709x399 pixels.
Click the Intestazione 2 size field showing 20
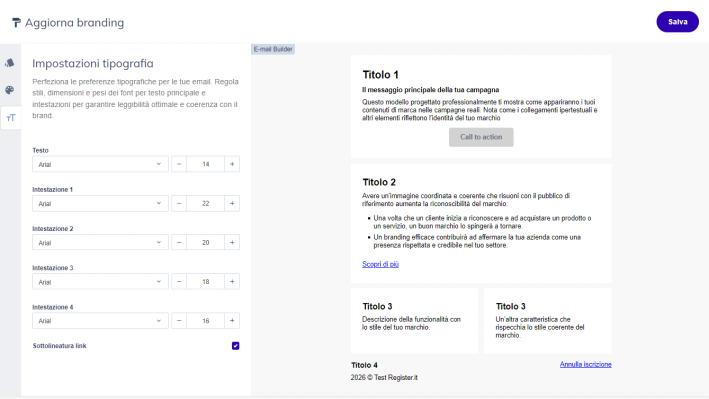206,242
